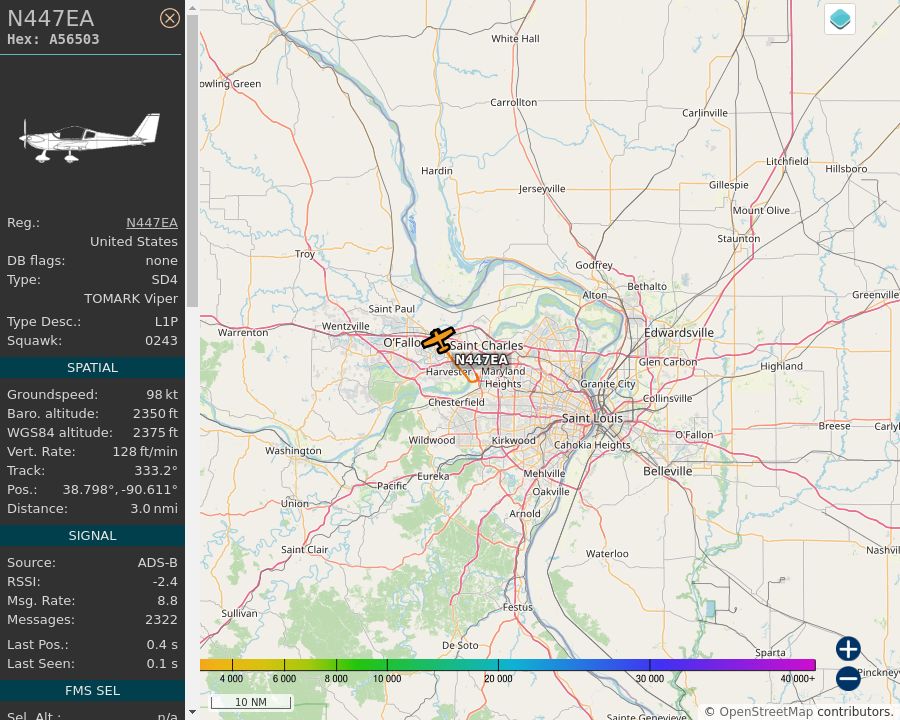Click the Type Desc. value L1P
Screen dimensions: 900x720
166,322
